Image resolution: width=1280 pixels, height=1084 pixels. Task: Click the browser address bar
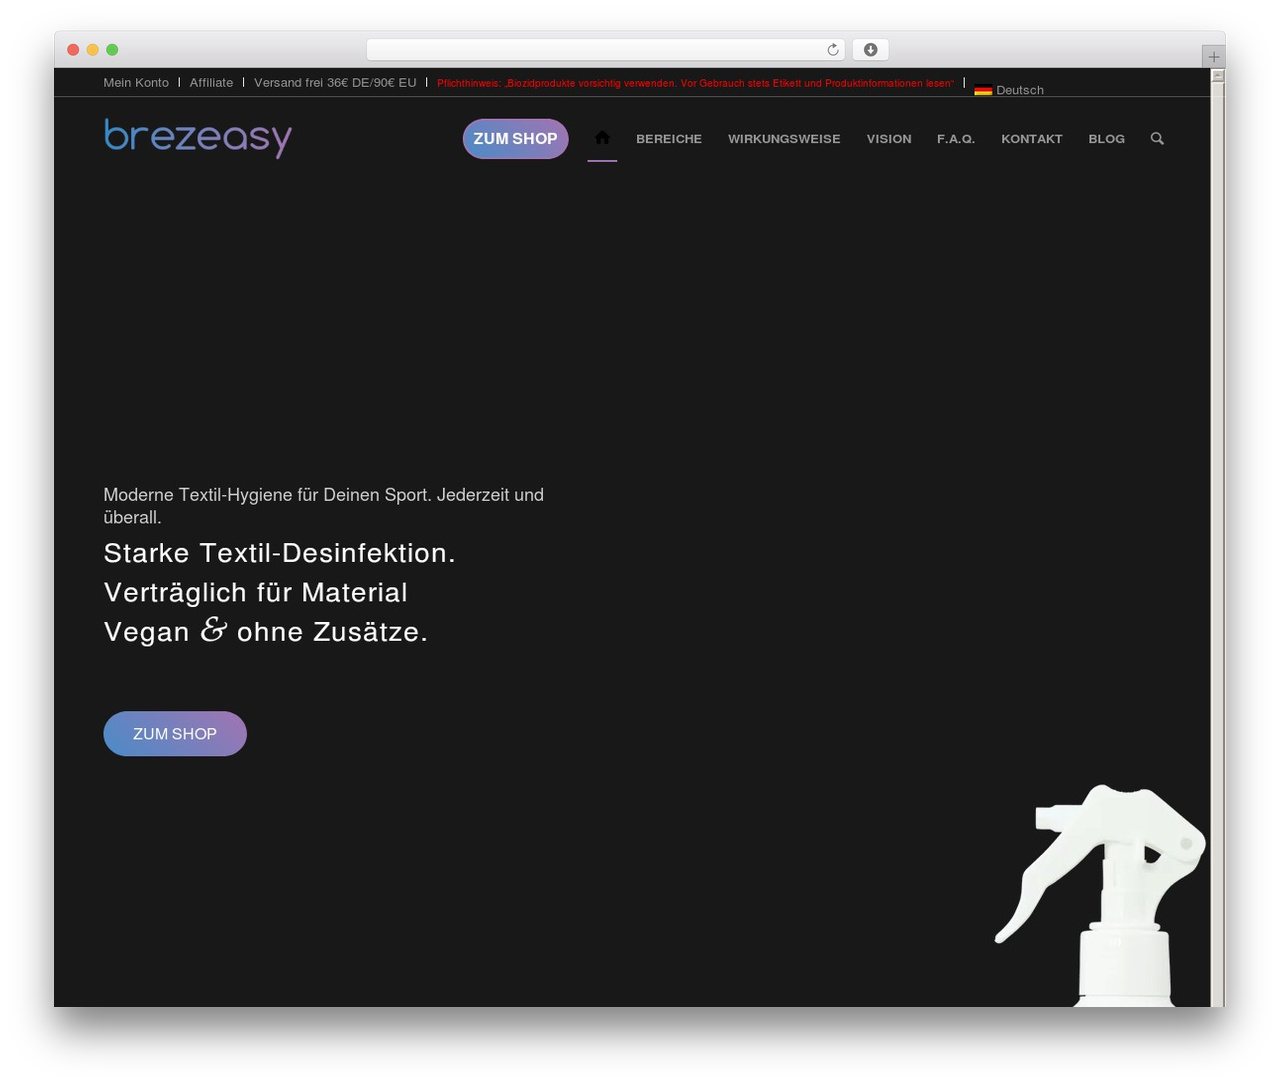click(x=606, y=50)
